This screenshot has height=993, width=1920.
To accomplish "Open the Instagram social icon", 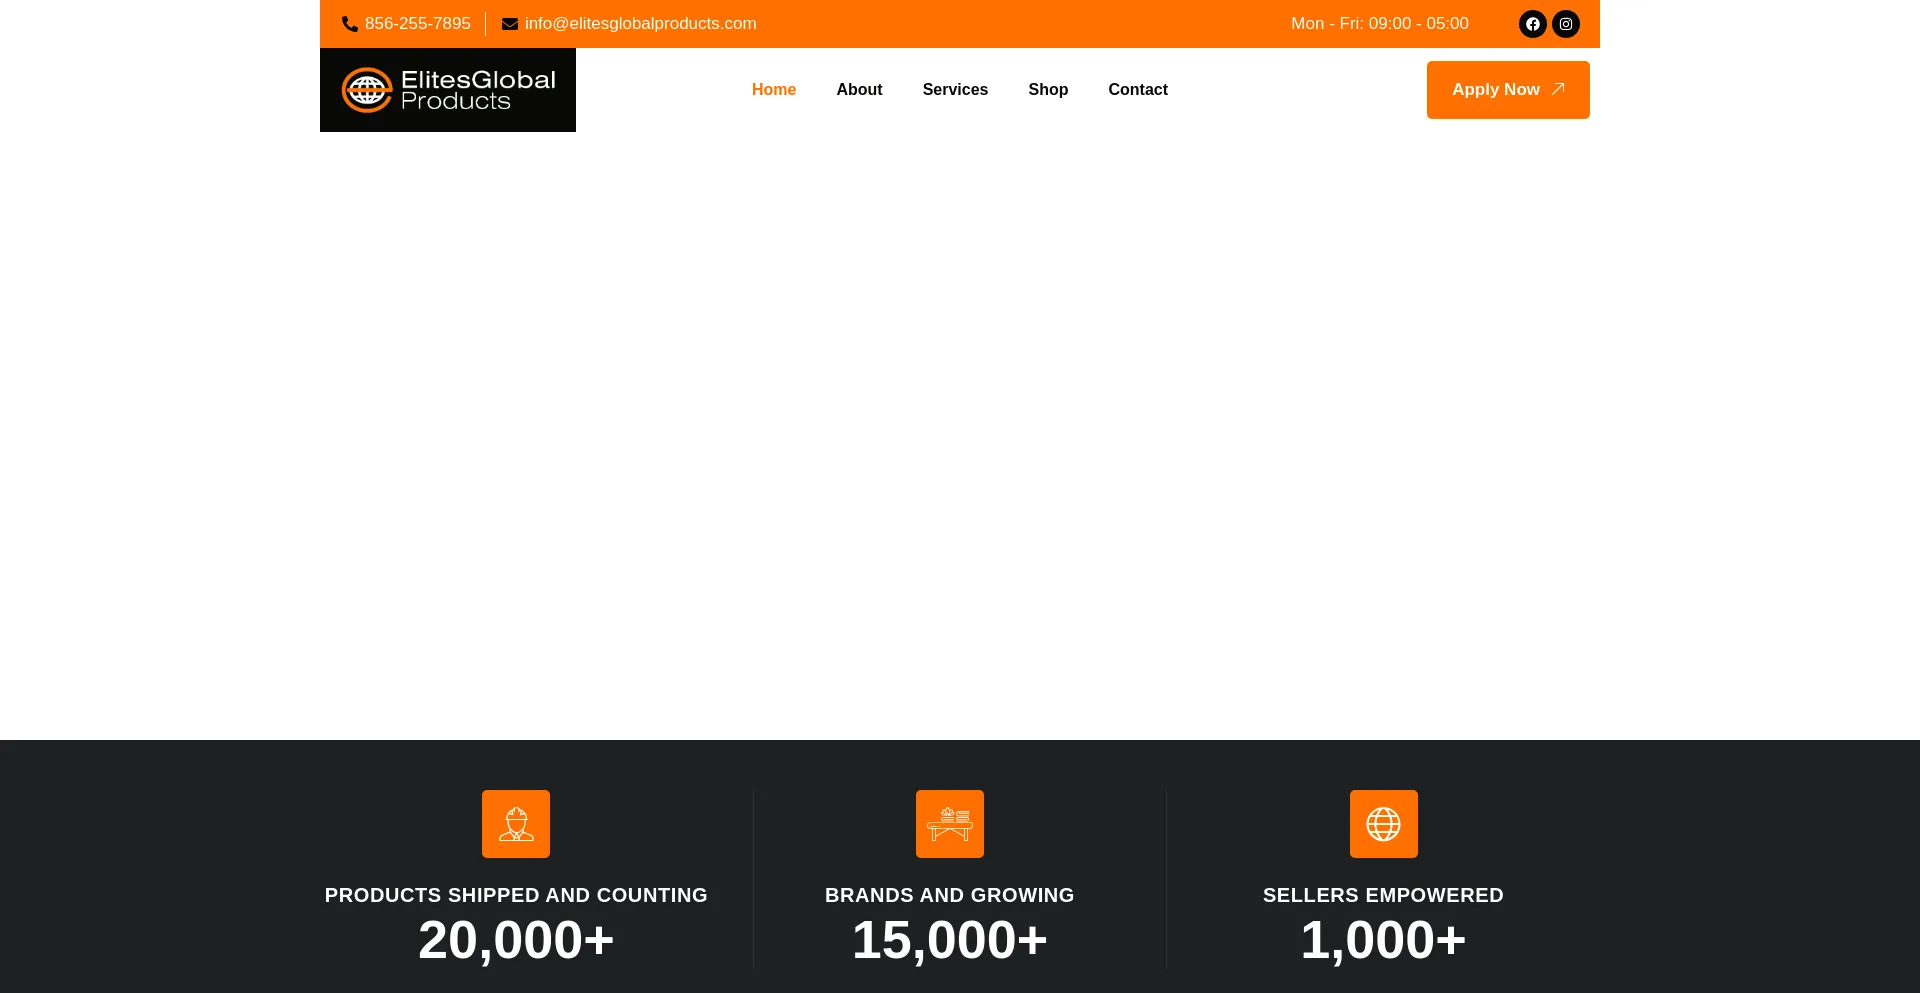I will pos(1566,24).
